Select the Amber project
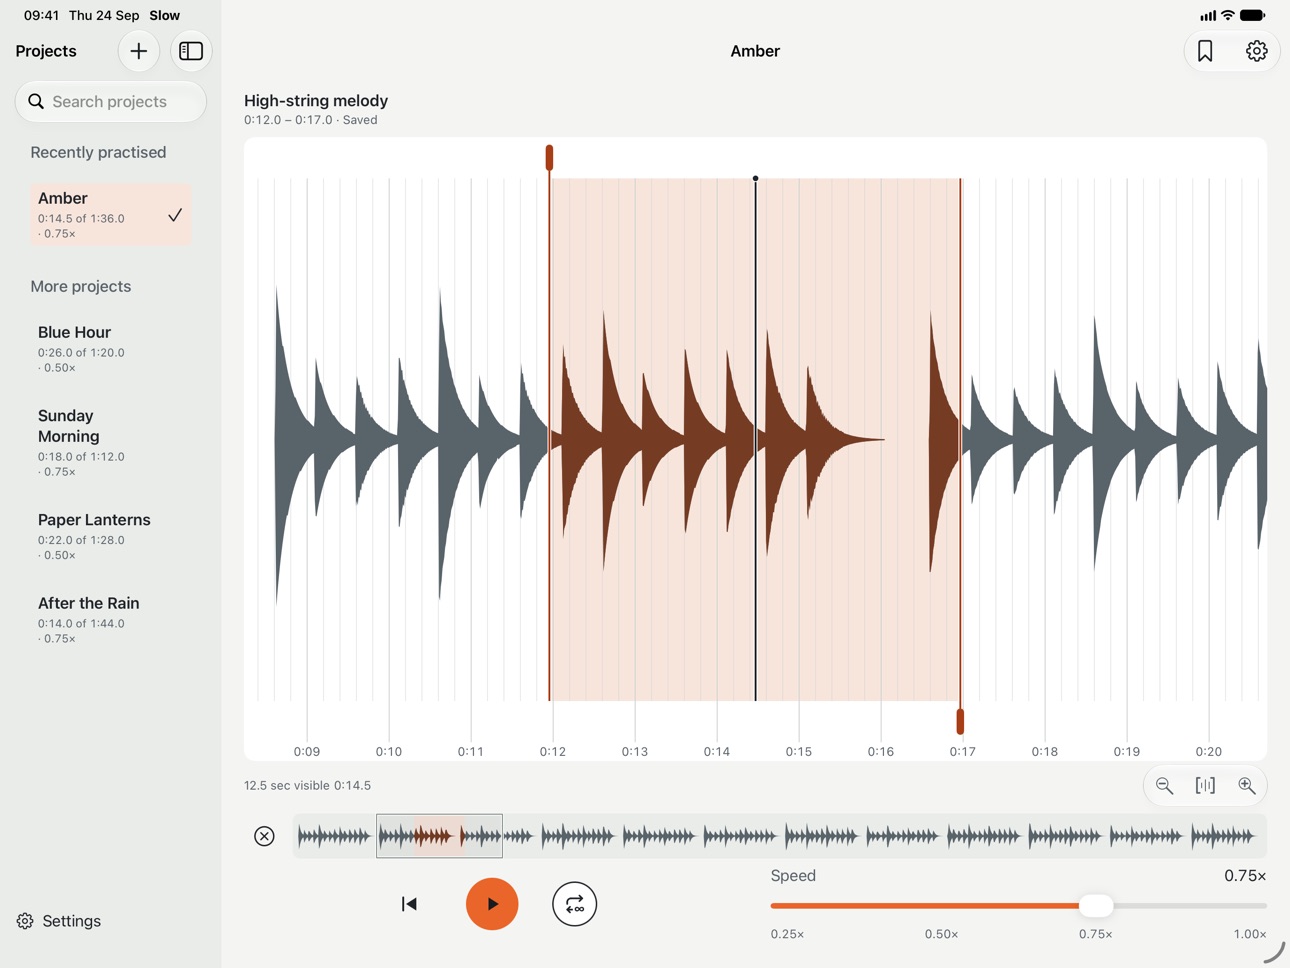The height and width of the screenshot is (968, 1290). [110, 214]
